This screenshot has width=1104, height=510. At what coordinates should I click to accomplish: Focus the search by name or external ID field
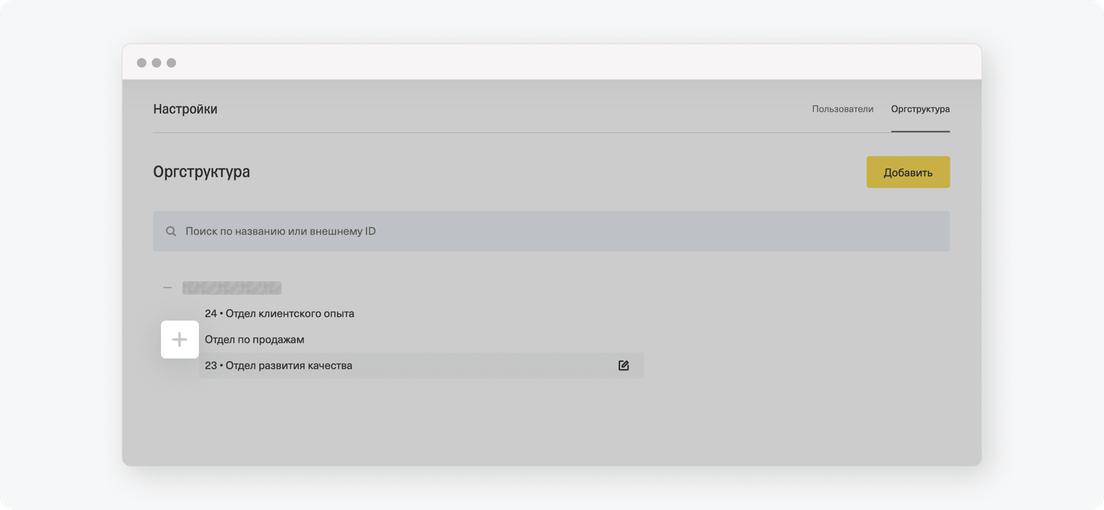pos(551,231)
